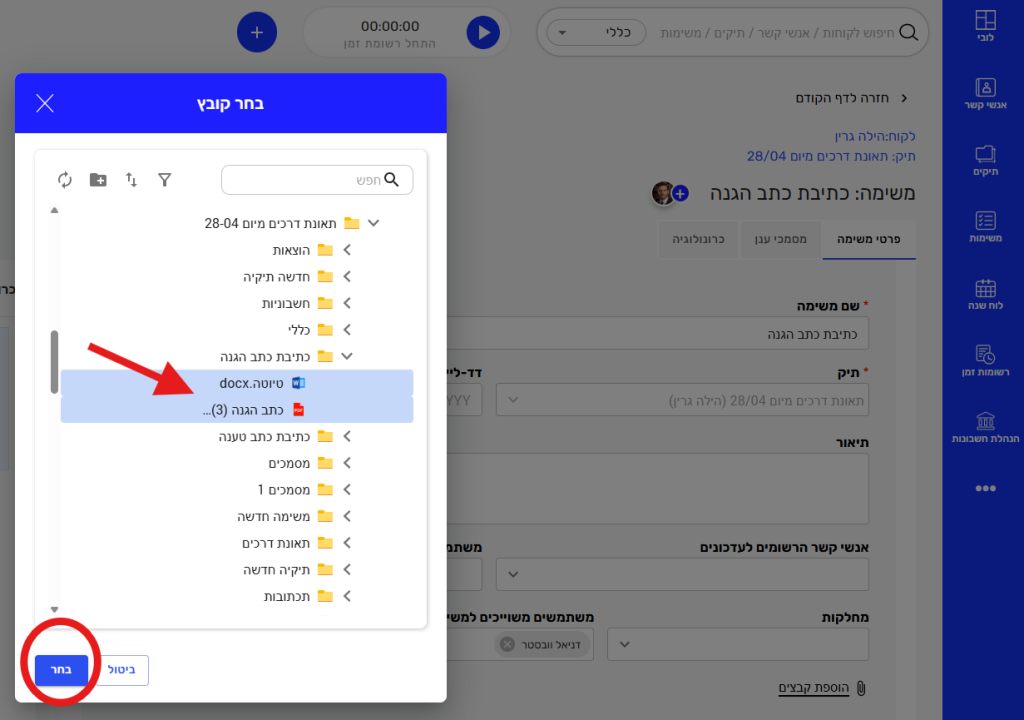Click the new folder icon
Viewport: 1024px width, 720px height.
[98, 180]
